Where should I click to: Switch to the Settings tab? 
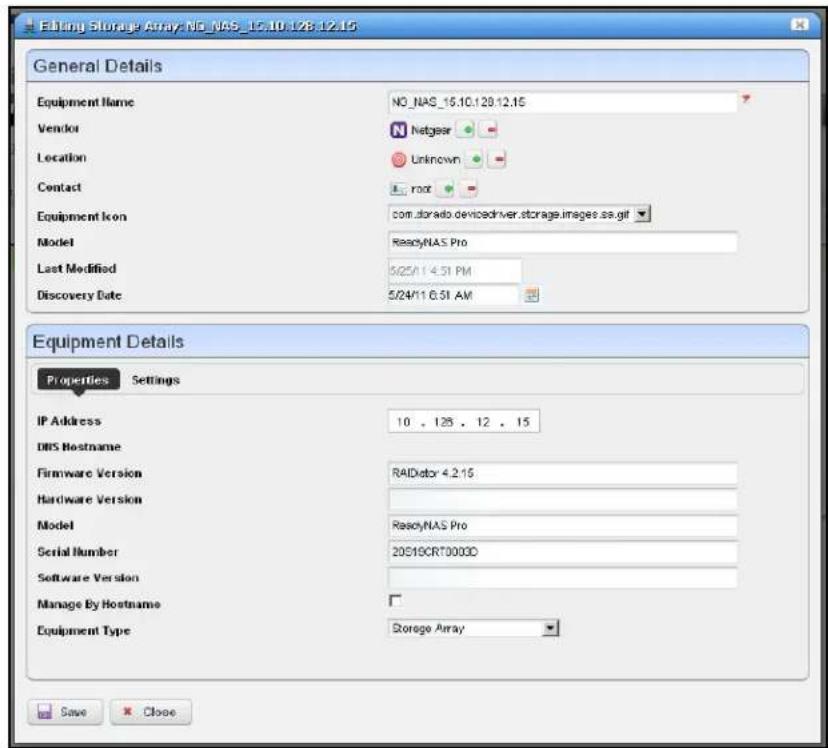(155, 380)
